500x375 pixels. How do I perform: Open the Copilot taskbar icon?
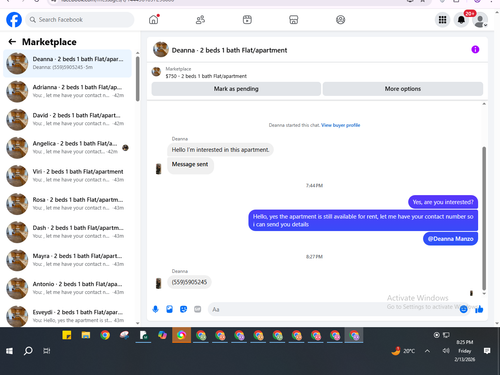162,335
